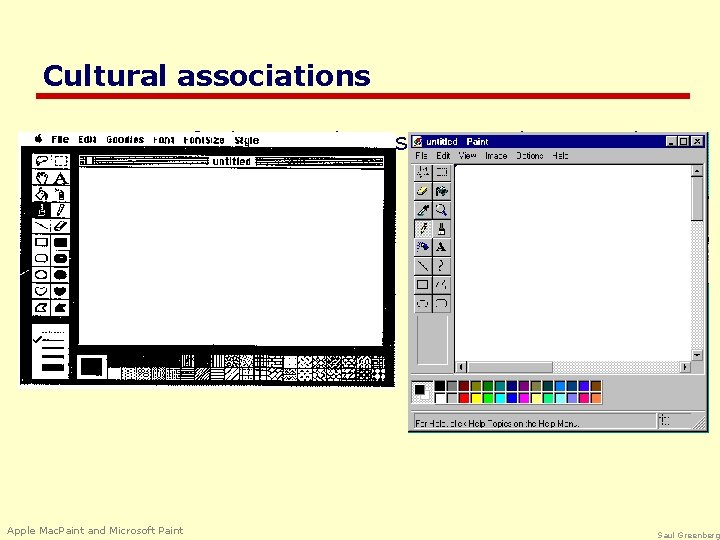Select the Line tool in MacPaint
The width and height of the screenshot is (720, 540).
[42, 226]
